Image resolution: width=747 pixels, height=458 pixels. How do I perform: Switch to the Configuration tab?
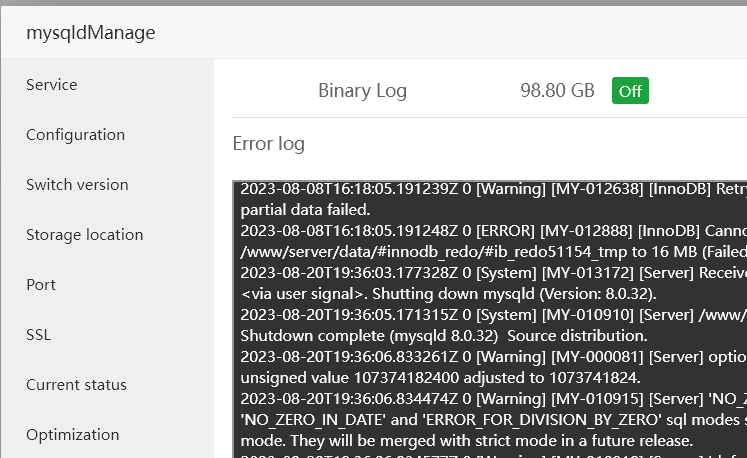[x=76, y=135]
